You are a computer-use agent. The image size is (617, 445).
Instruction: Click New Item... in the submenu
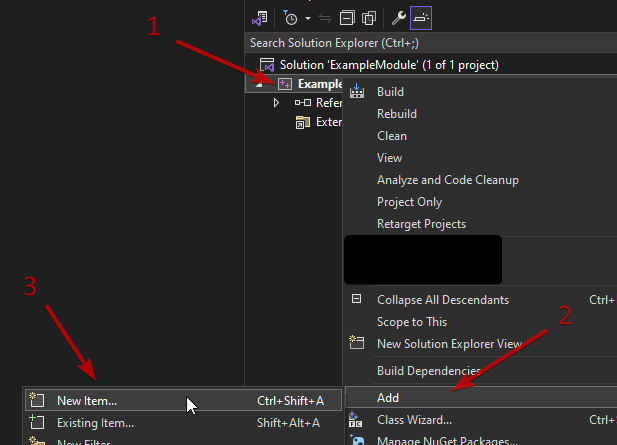pos(86,401)
